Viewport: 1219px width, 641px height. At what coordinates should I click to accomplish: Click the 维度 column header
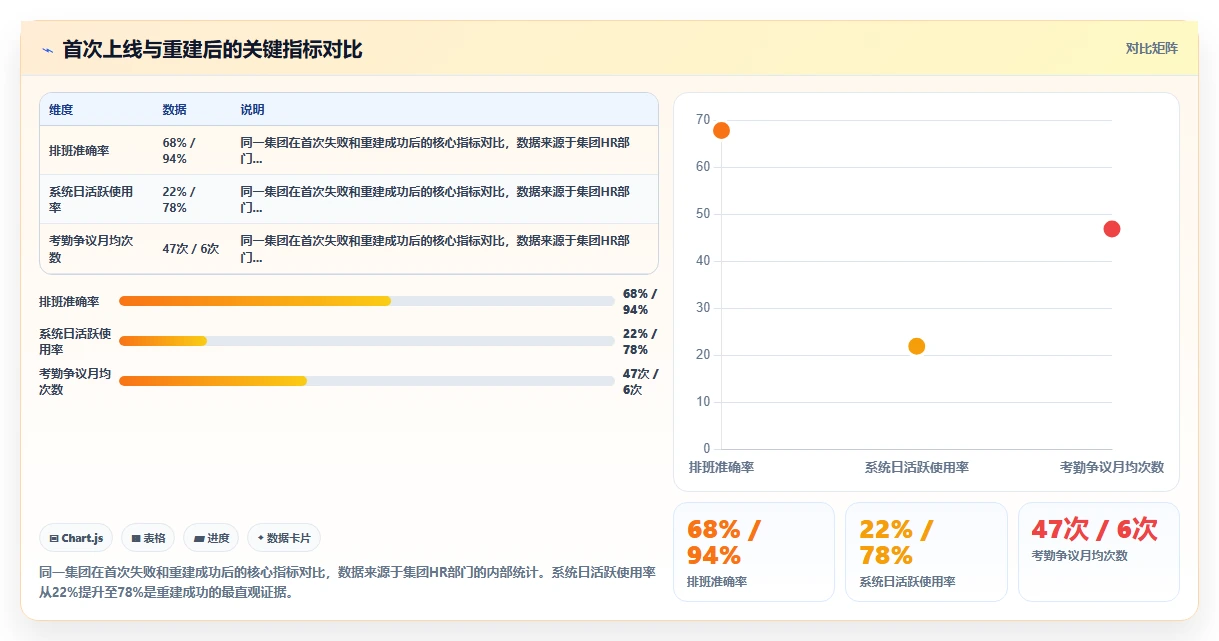(61, 110)
